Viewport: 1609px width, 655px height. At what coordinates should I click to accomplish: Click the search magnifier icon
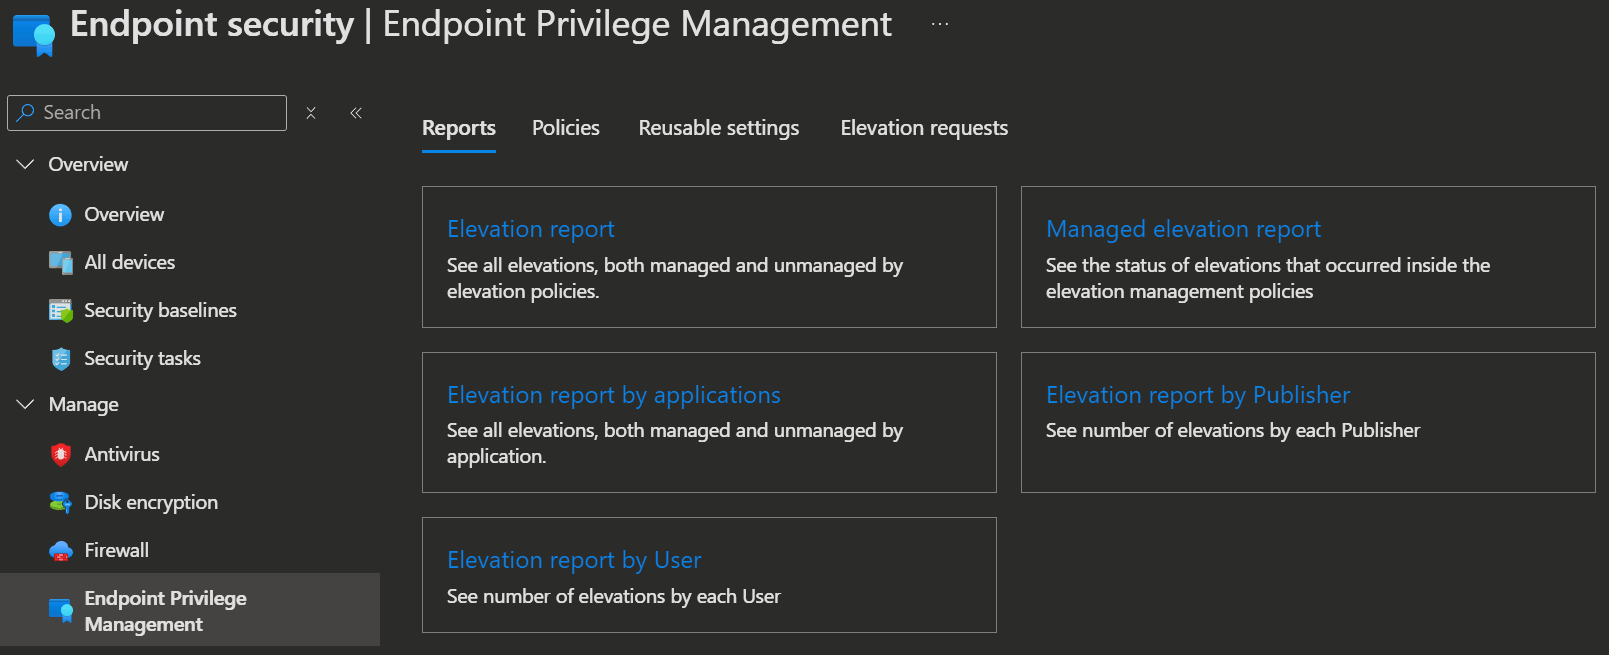(x=27, y=112)
